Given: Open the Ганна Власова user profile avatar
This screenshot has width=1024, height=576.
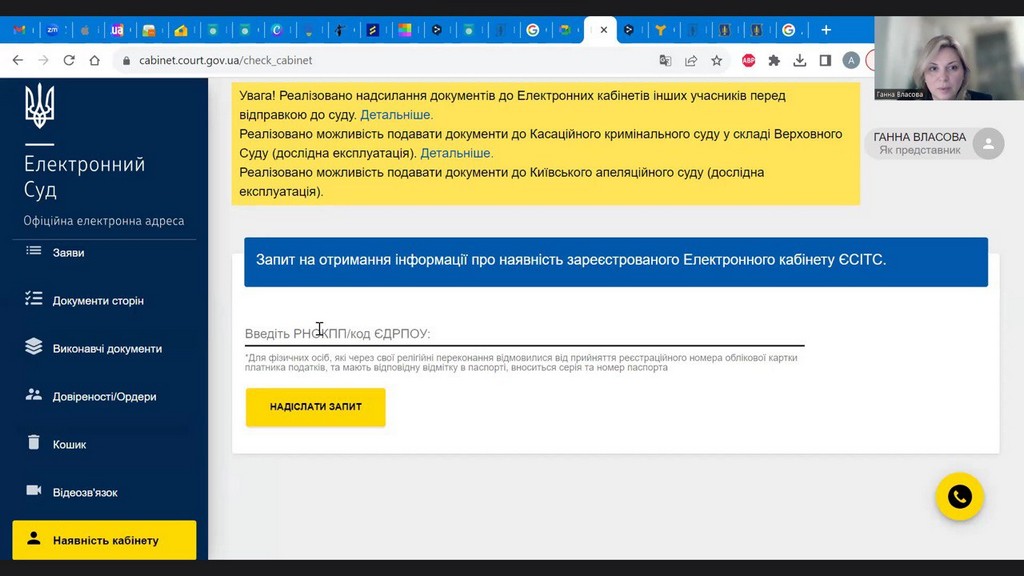Looking at the screenshot, I should [x=988, y=144].
